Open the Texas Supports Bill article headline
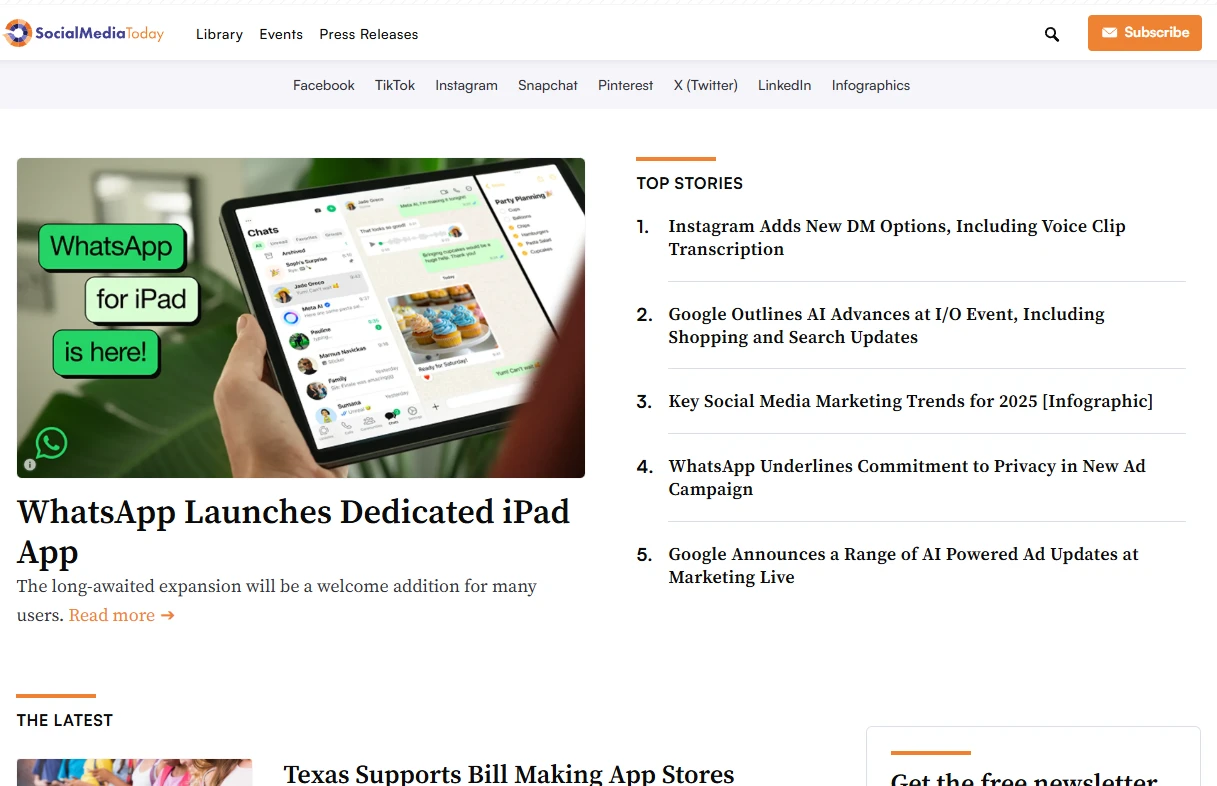The width and height of the screenshot is (1217, 786). click(x=508, y=773)
